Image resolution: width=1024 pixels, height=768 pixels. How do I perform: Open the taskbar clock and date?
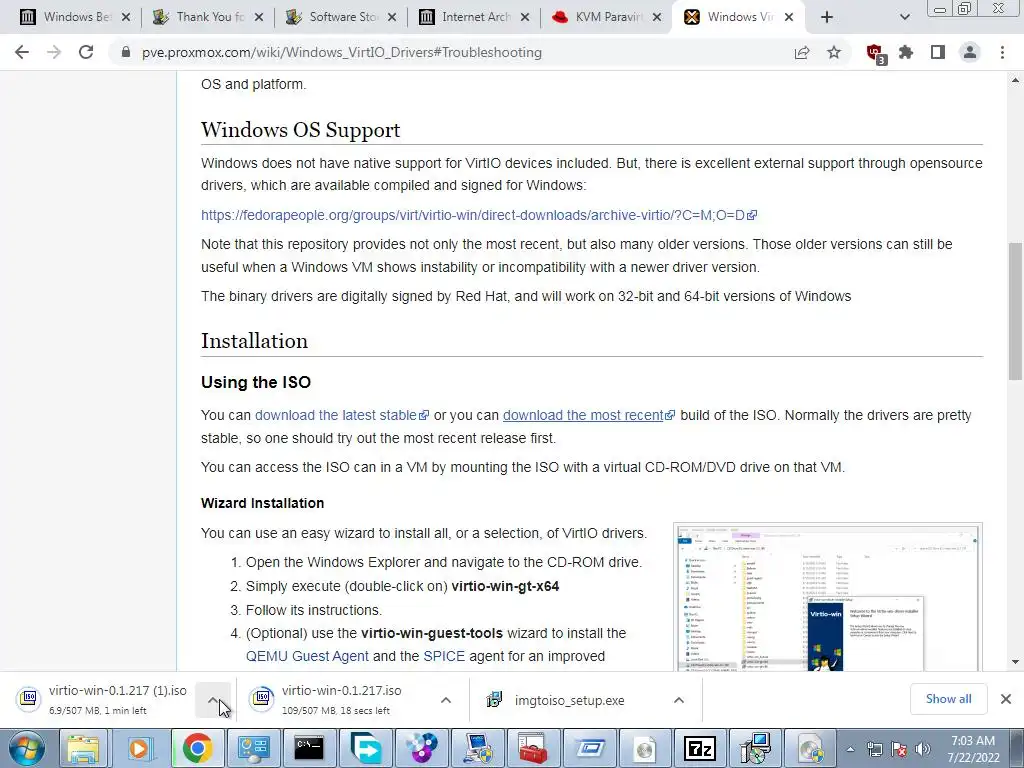pyautogui.click(x=973, y=749)
